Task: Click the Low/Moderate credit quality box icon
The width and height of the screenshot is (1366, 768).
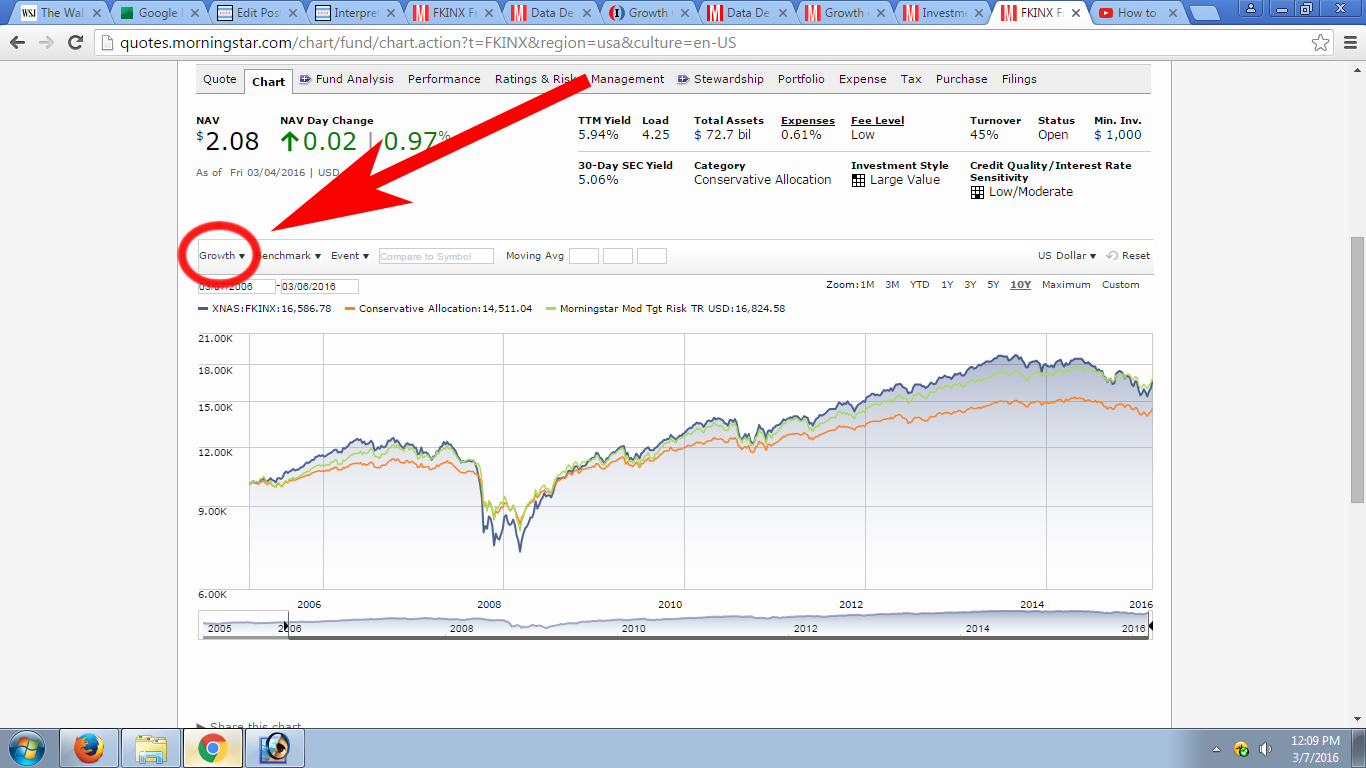Action: click(977, 193)
